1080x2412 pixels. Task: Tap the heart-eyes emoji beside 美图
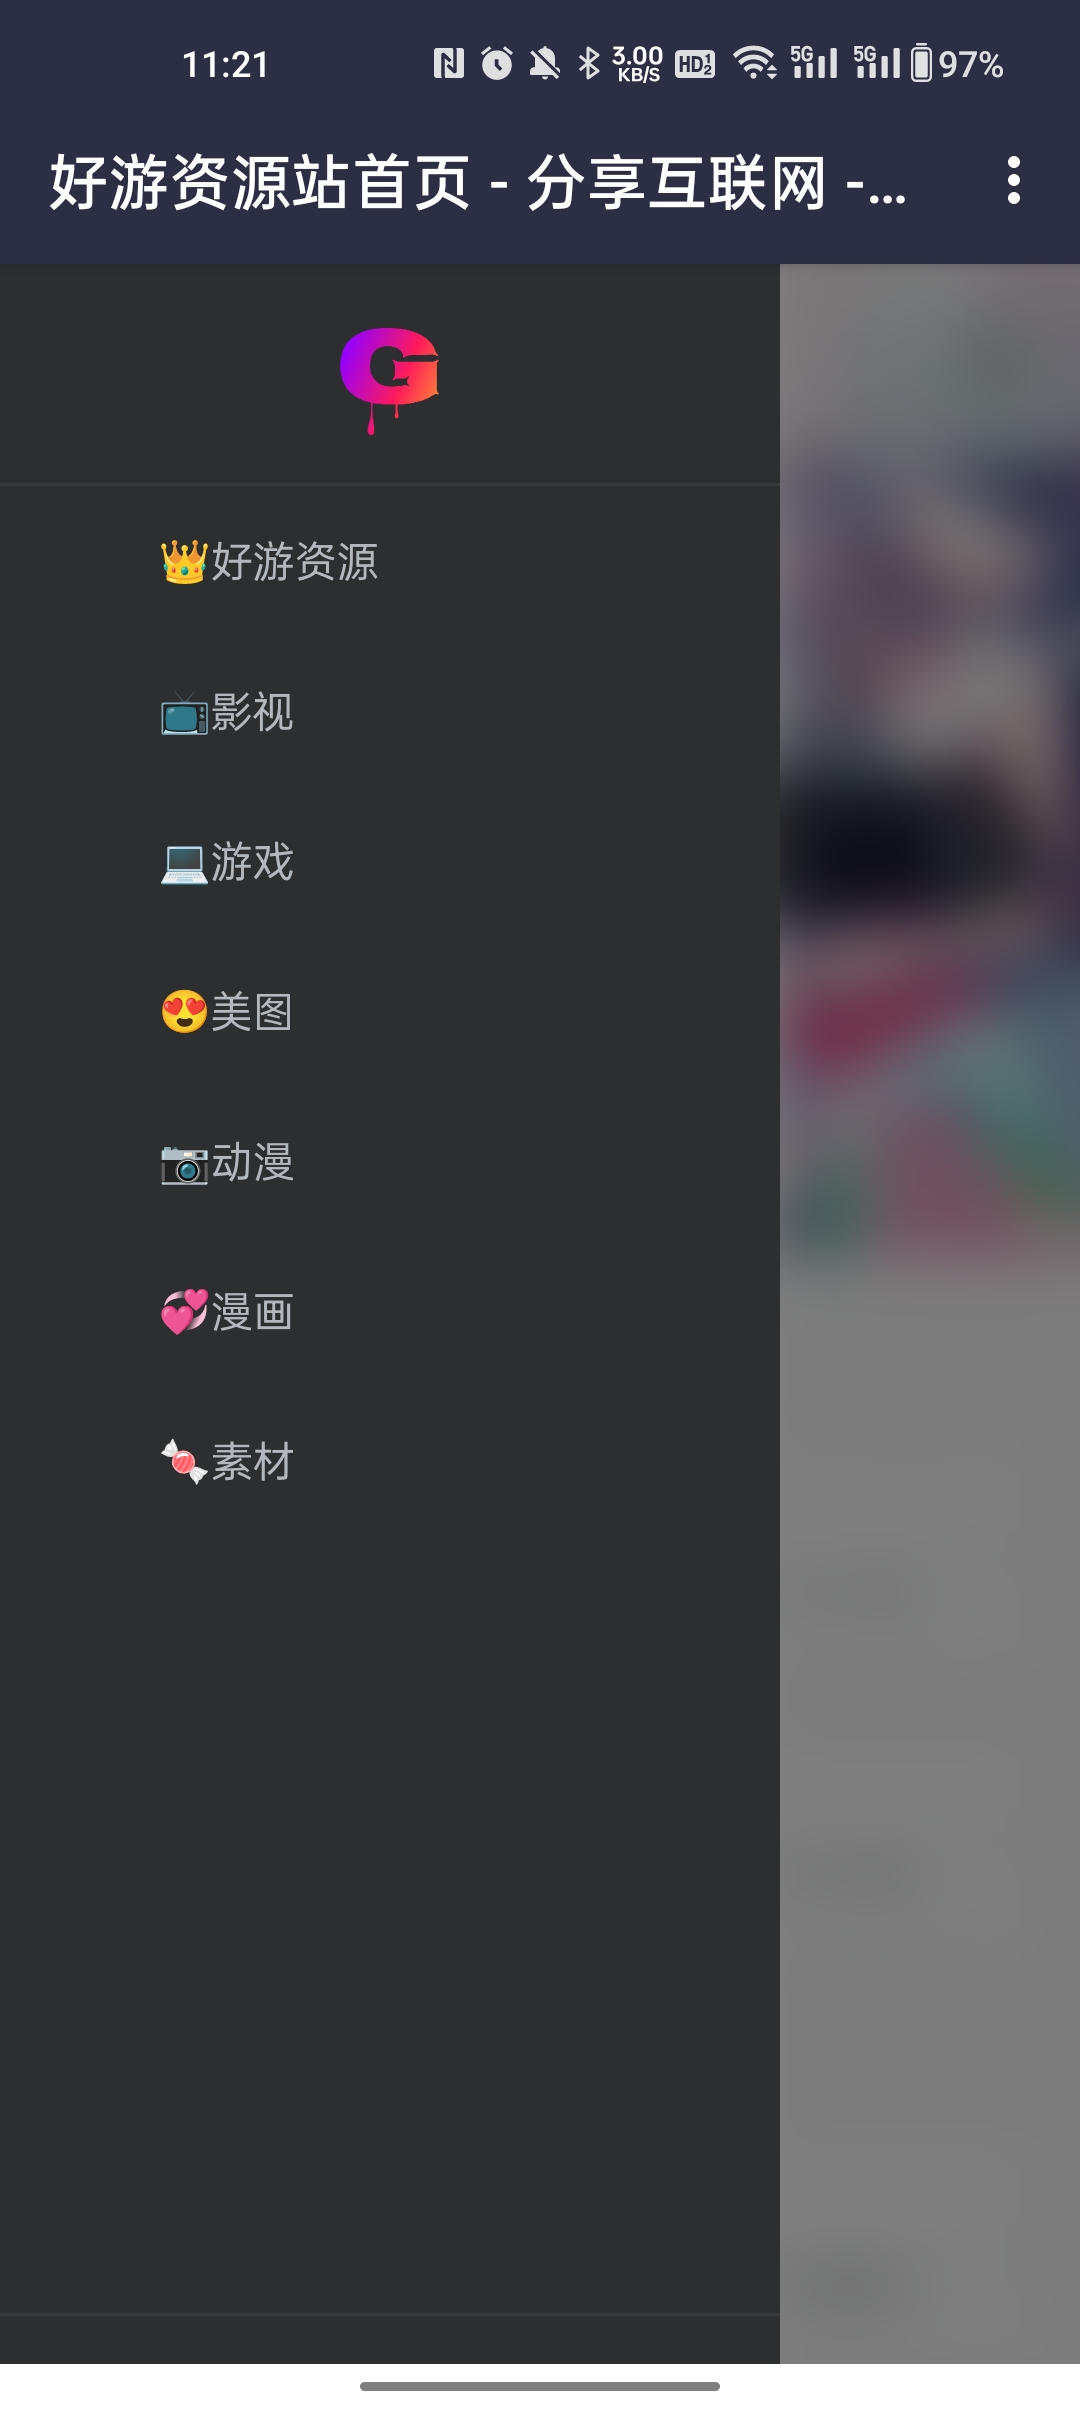pos(184,1012)
